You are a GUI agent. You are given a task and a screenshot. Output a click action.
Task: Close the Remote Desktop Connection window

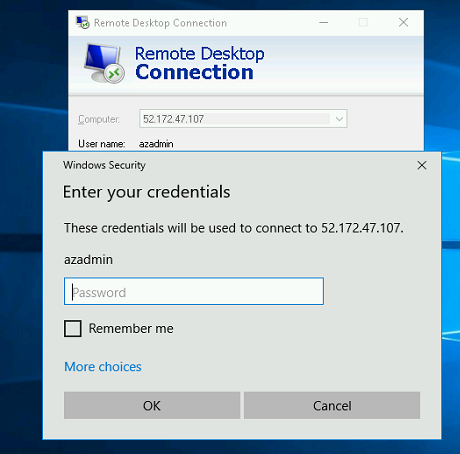(x=403, y=23)
